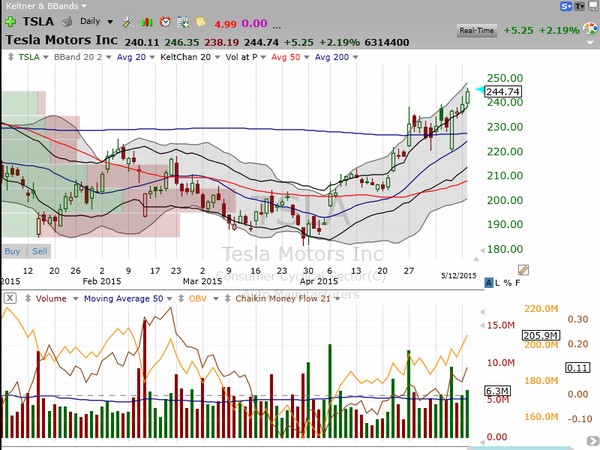Viewport: 600px width, 450px height.
Task: Expand the Avg 50 indicator dropdown
Action: click(306, 57)
